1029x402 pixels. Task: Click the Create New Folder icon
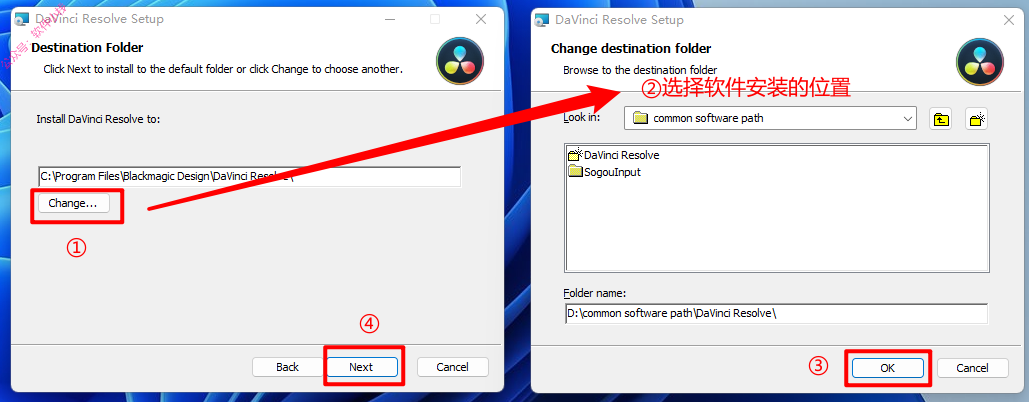point(976,119)
